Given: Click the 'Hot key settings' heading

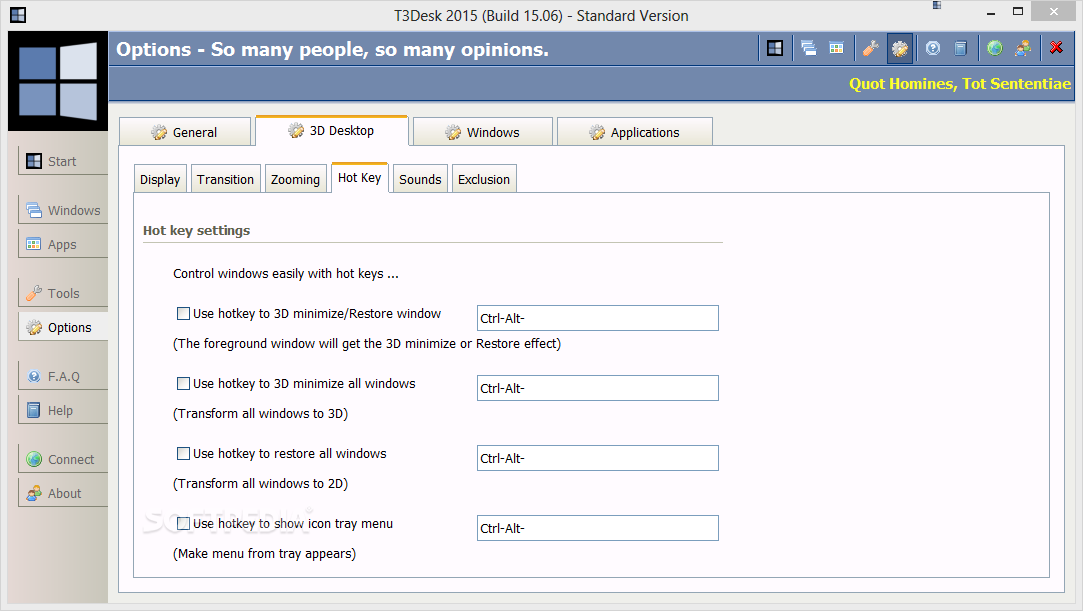Looking at the screenshot, I should pos(196,231).
